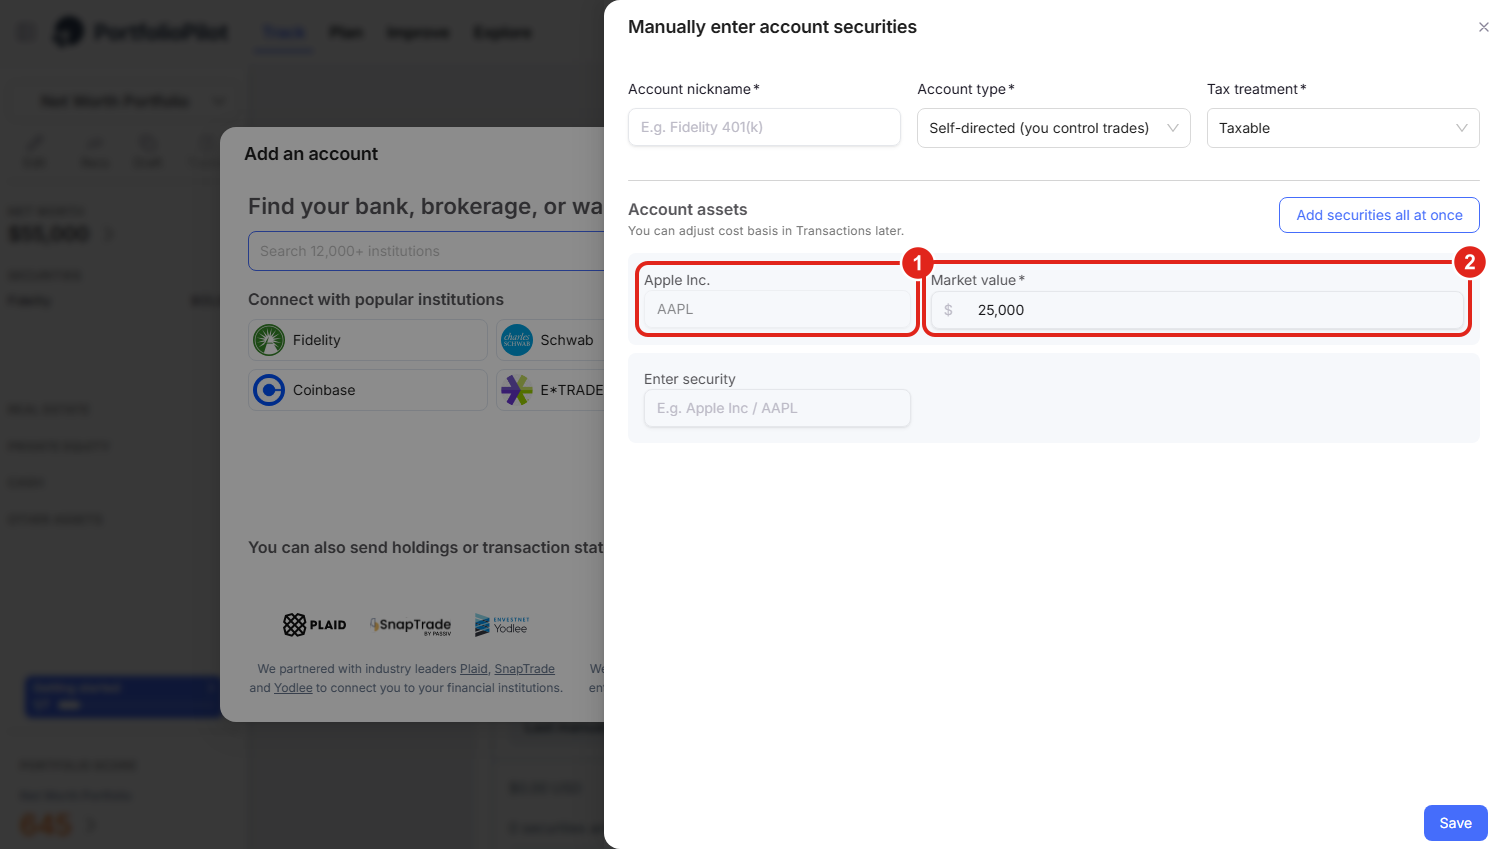Click the Market value input field

coord(1197,310)
